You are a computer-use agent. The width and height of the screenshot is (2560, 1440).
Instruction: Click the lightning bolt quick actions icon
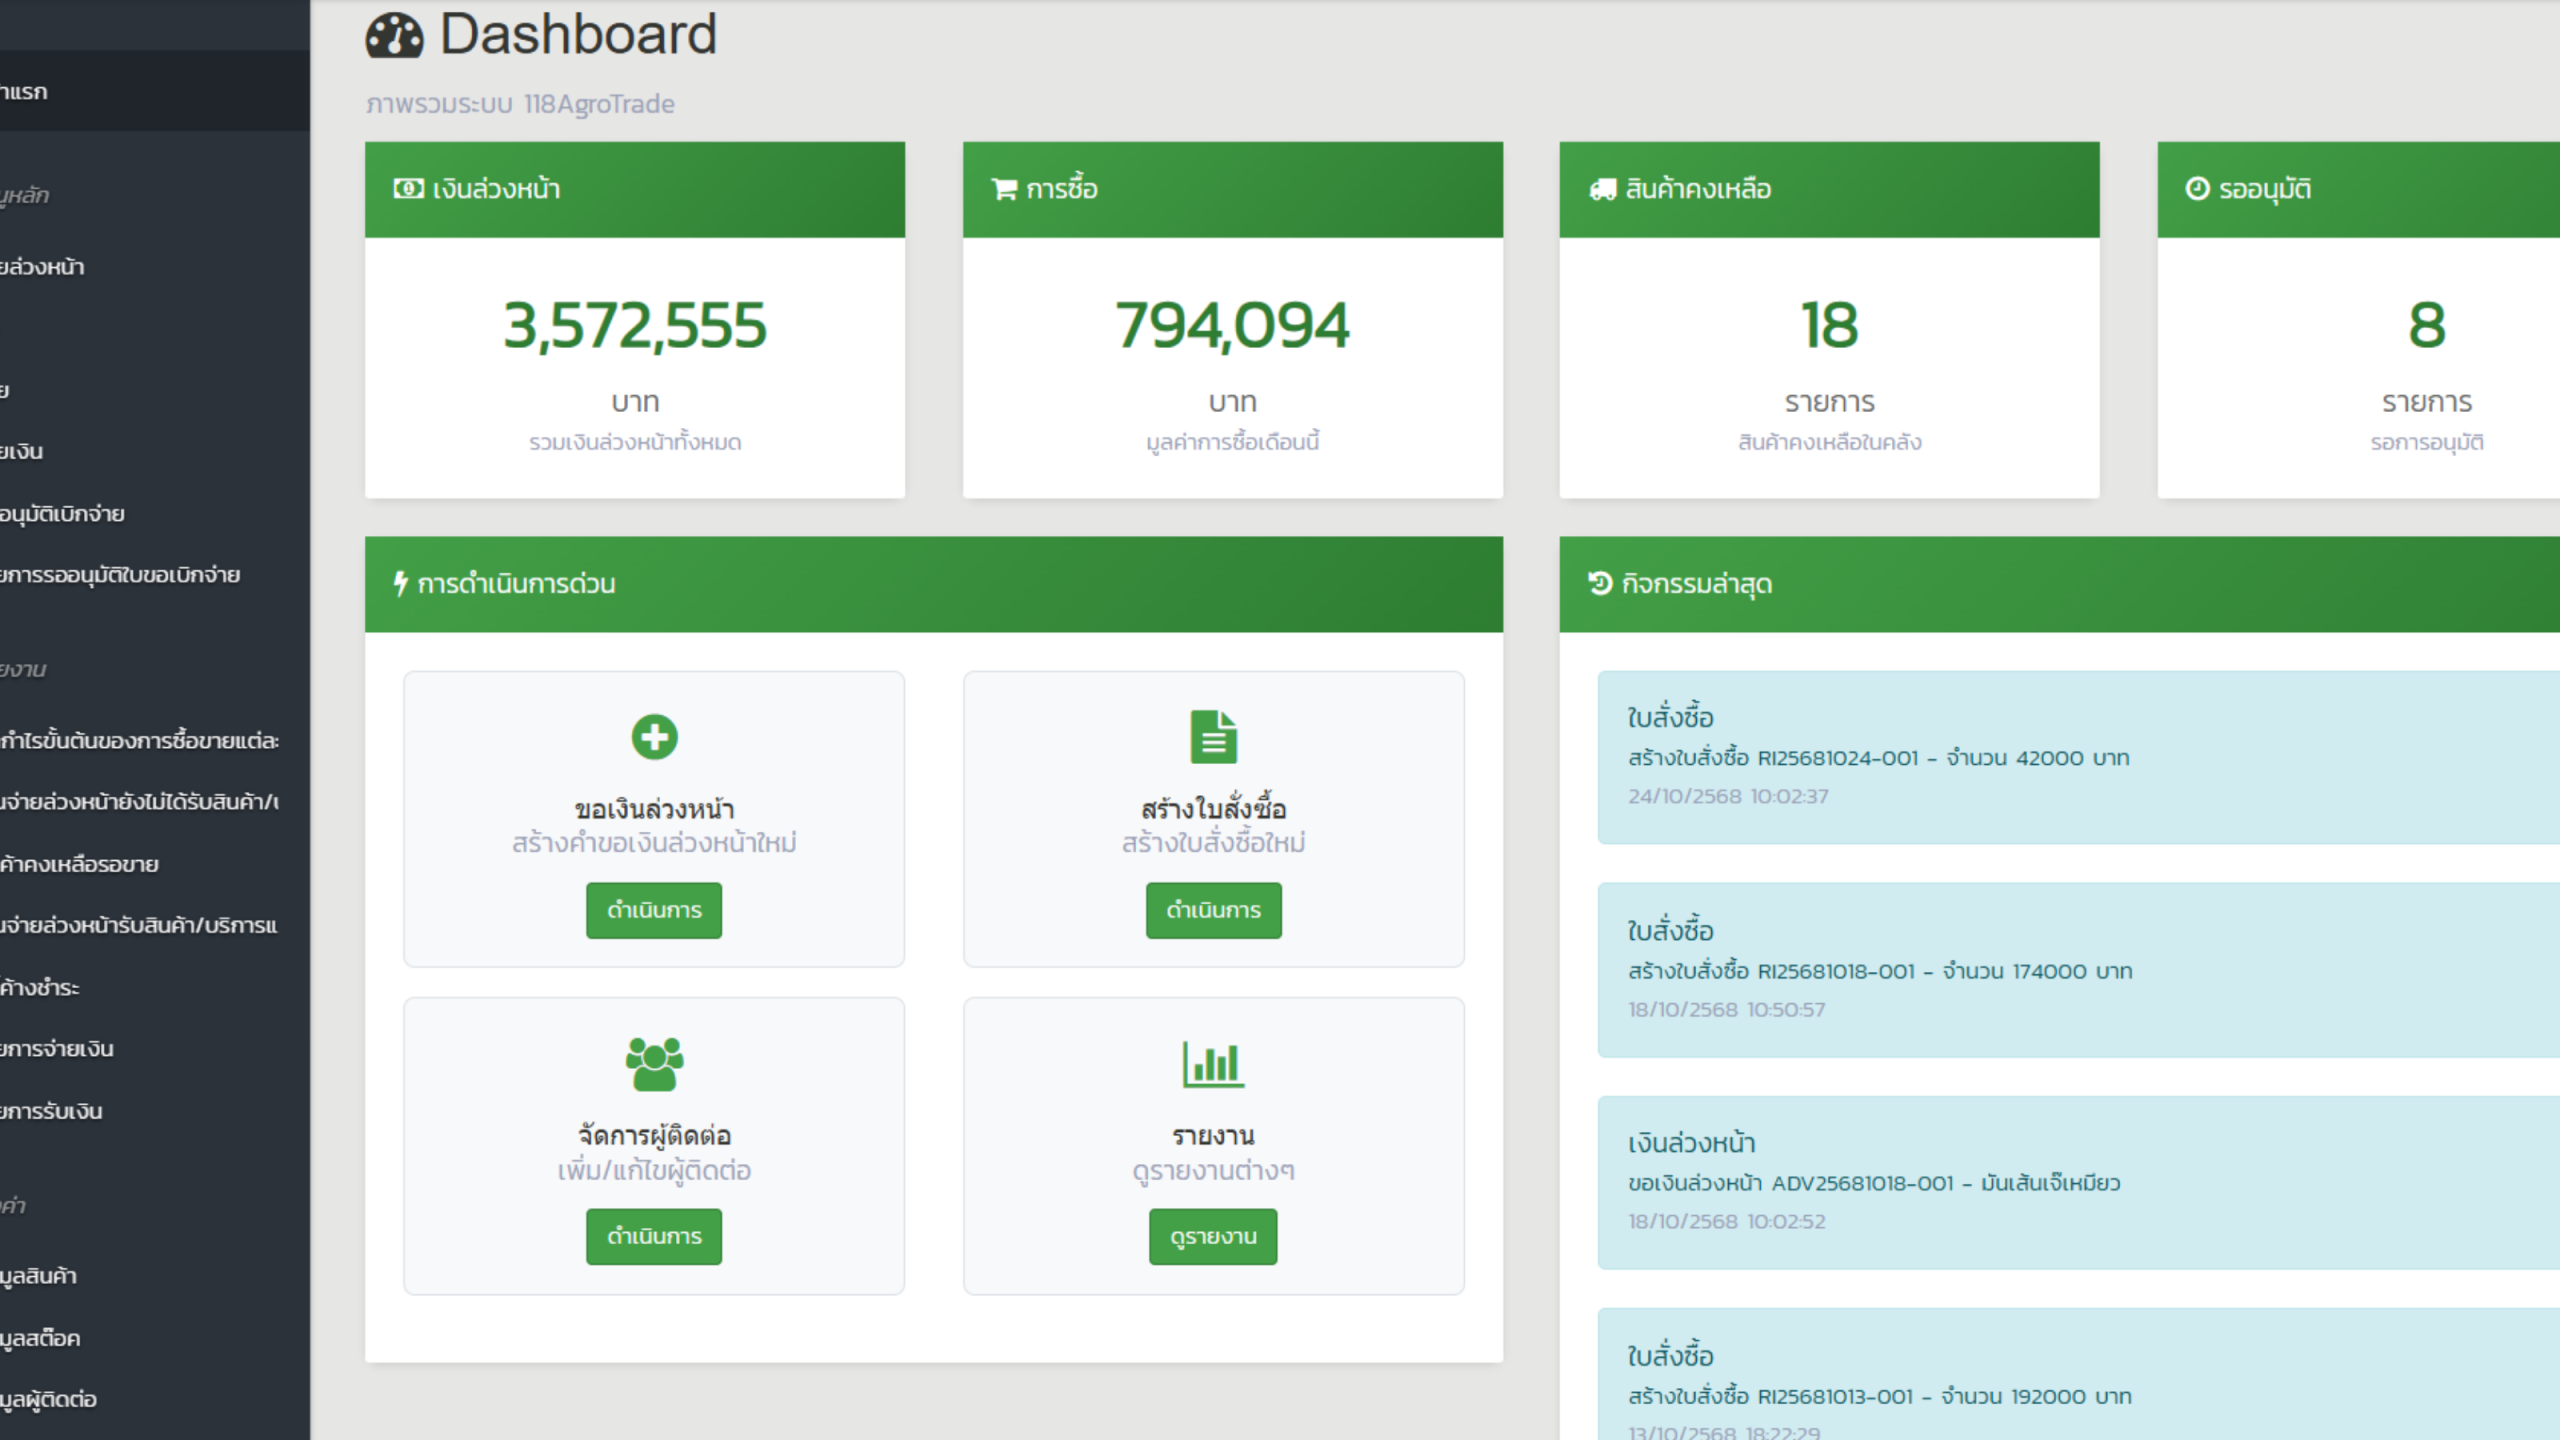coord(400,583)
